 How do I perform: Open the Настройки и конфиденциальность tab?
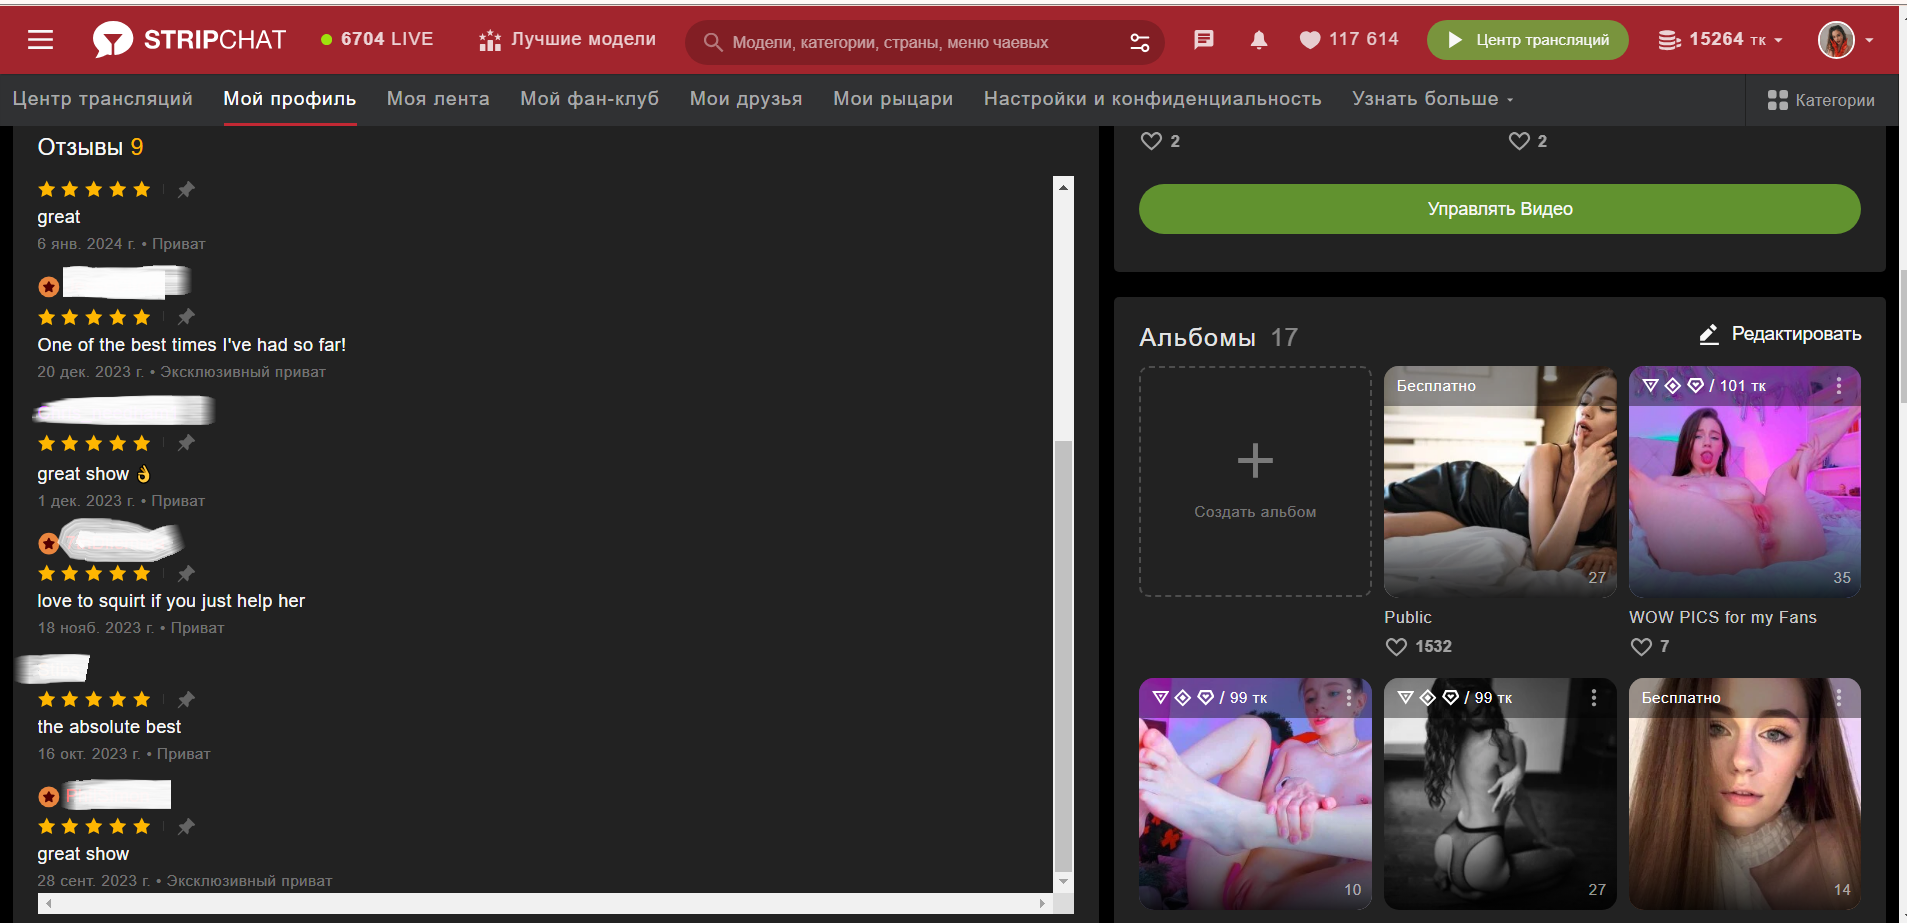(x=1152, y=99)
